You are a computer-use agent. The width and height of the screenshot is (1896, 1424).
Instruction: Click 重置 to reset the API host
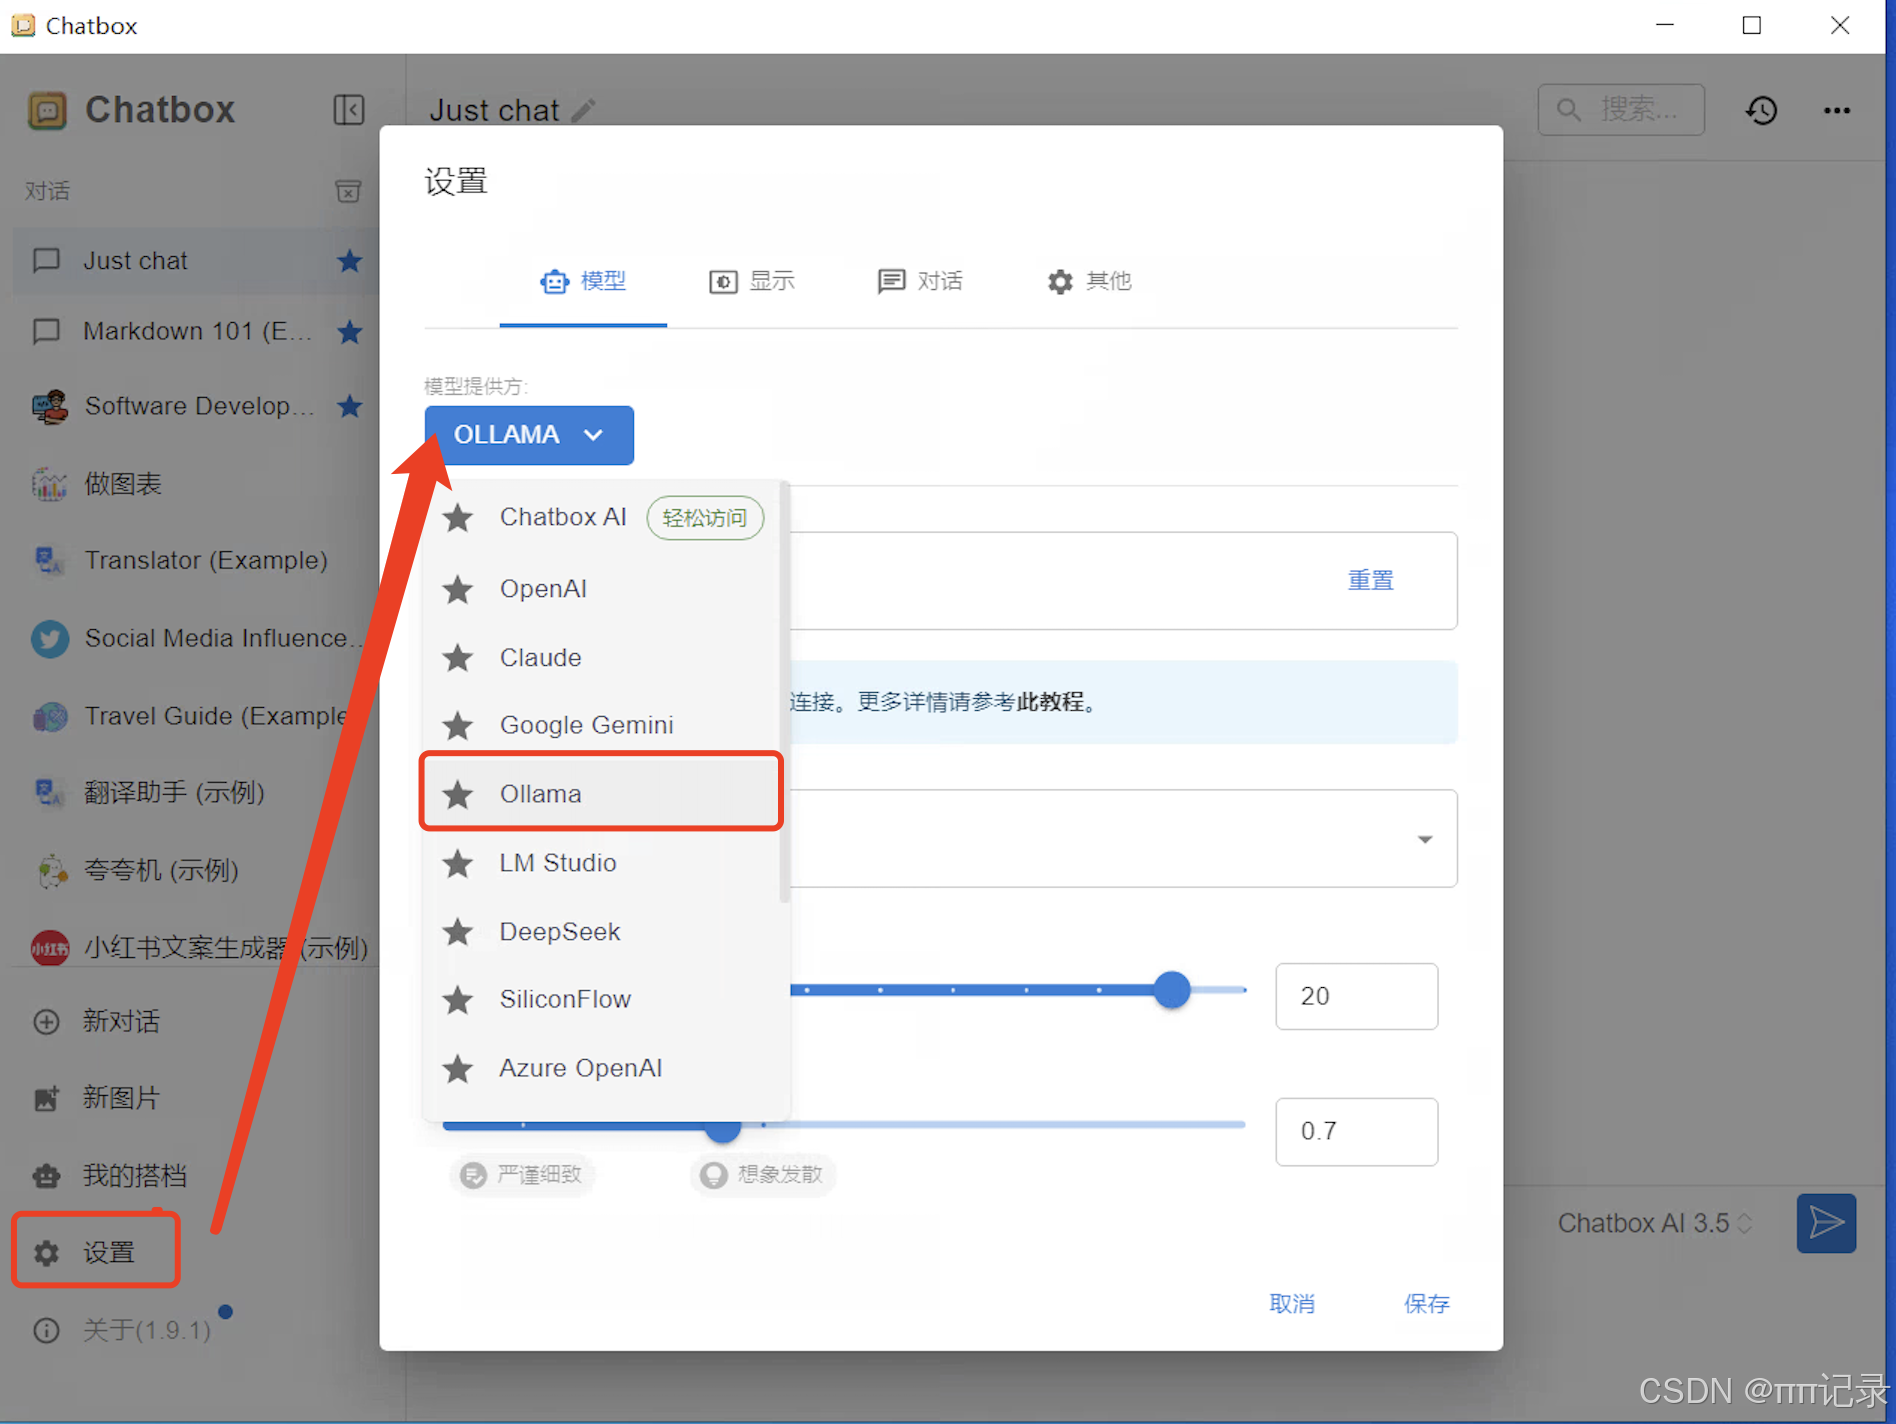(1370, 580)
